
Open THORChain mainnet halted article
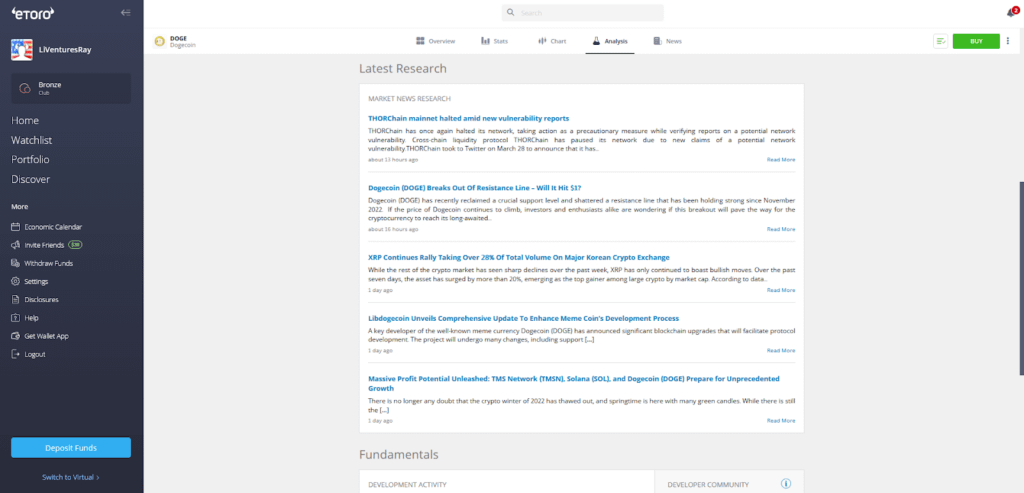(x=468, y=118)
